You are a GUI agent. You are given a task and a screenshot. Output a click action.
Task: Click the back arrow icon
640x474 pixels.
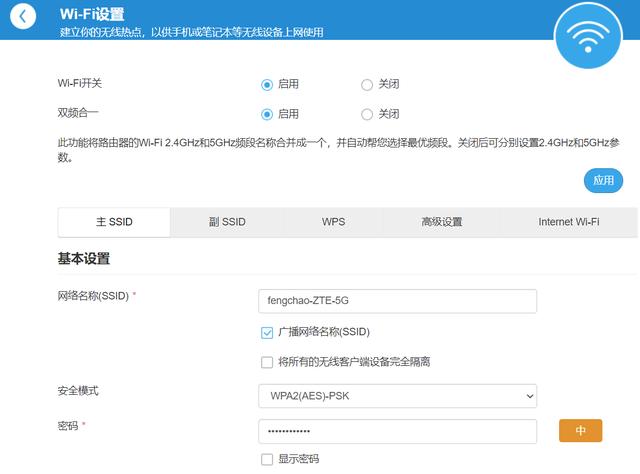click(24, 17)
